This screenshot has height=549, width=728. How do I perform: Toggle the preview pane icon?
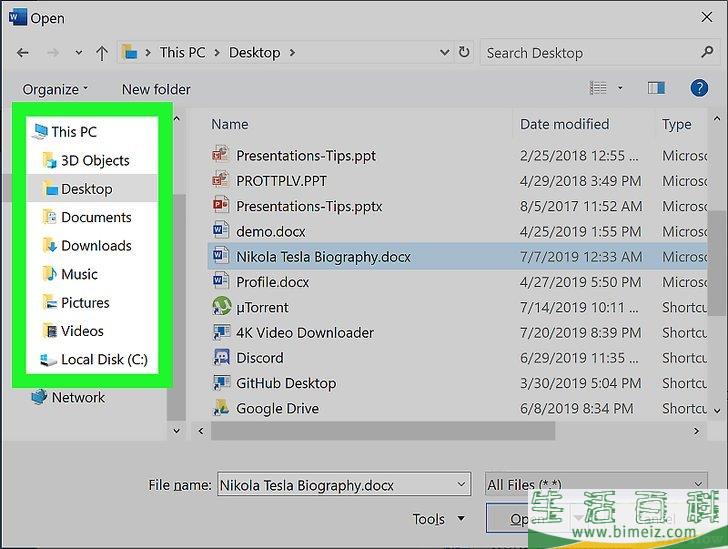656,89
